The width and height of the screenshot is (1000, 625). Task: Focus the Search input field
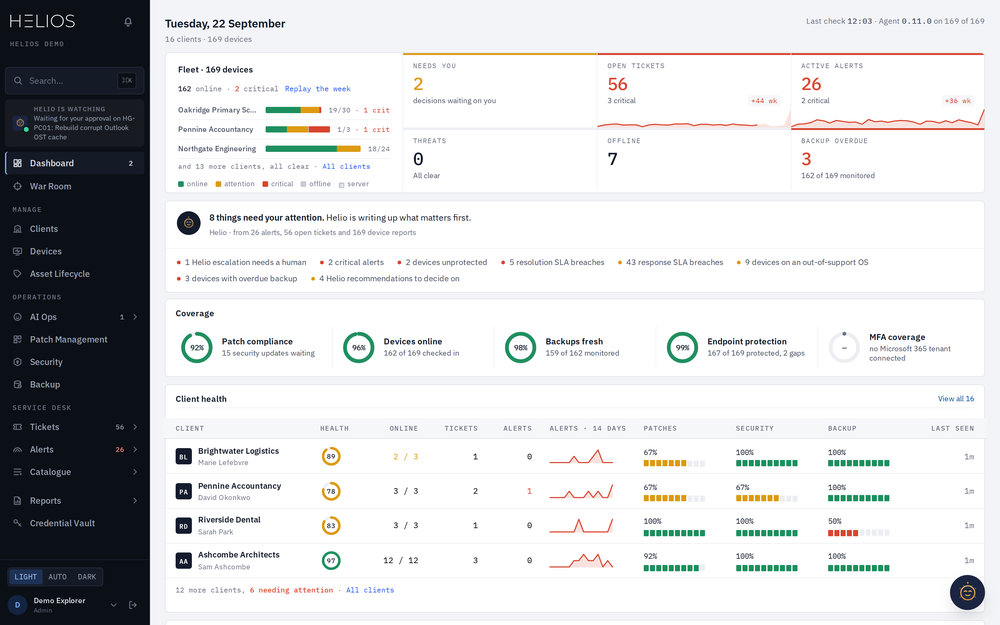coord(75,81)
